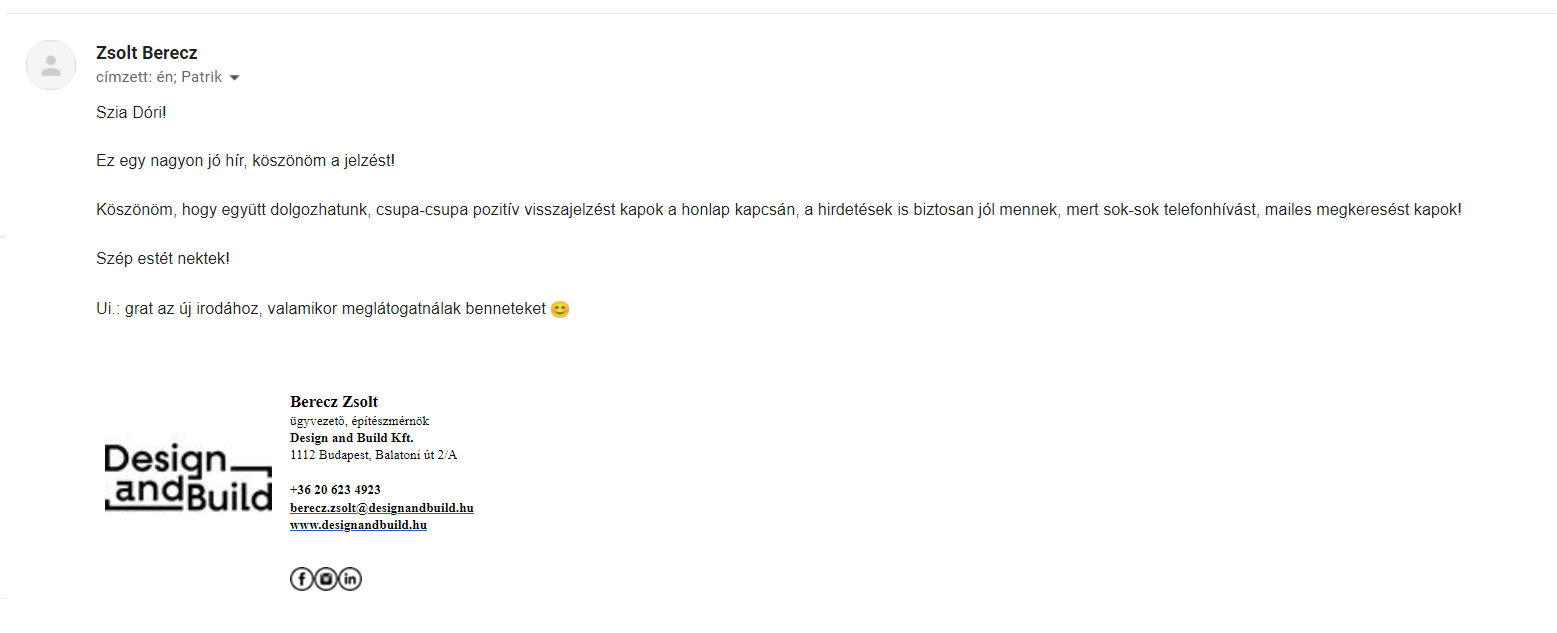Open the Facebook icon in the signature
Viewport: 1557px width, 633px height.
(301, 579)
